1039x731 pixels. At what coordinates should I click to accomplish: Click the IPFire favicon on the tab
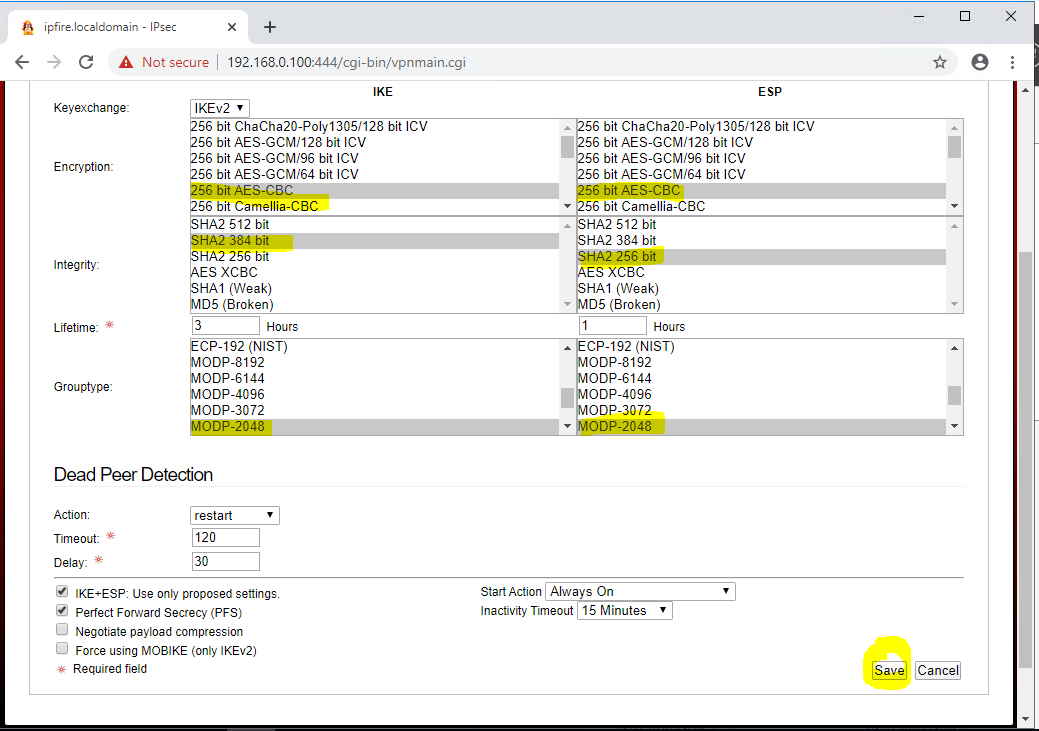[x=27, y=27]
